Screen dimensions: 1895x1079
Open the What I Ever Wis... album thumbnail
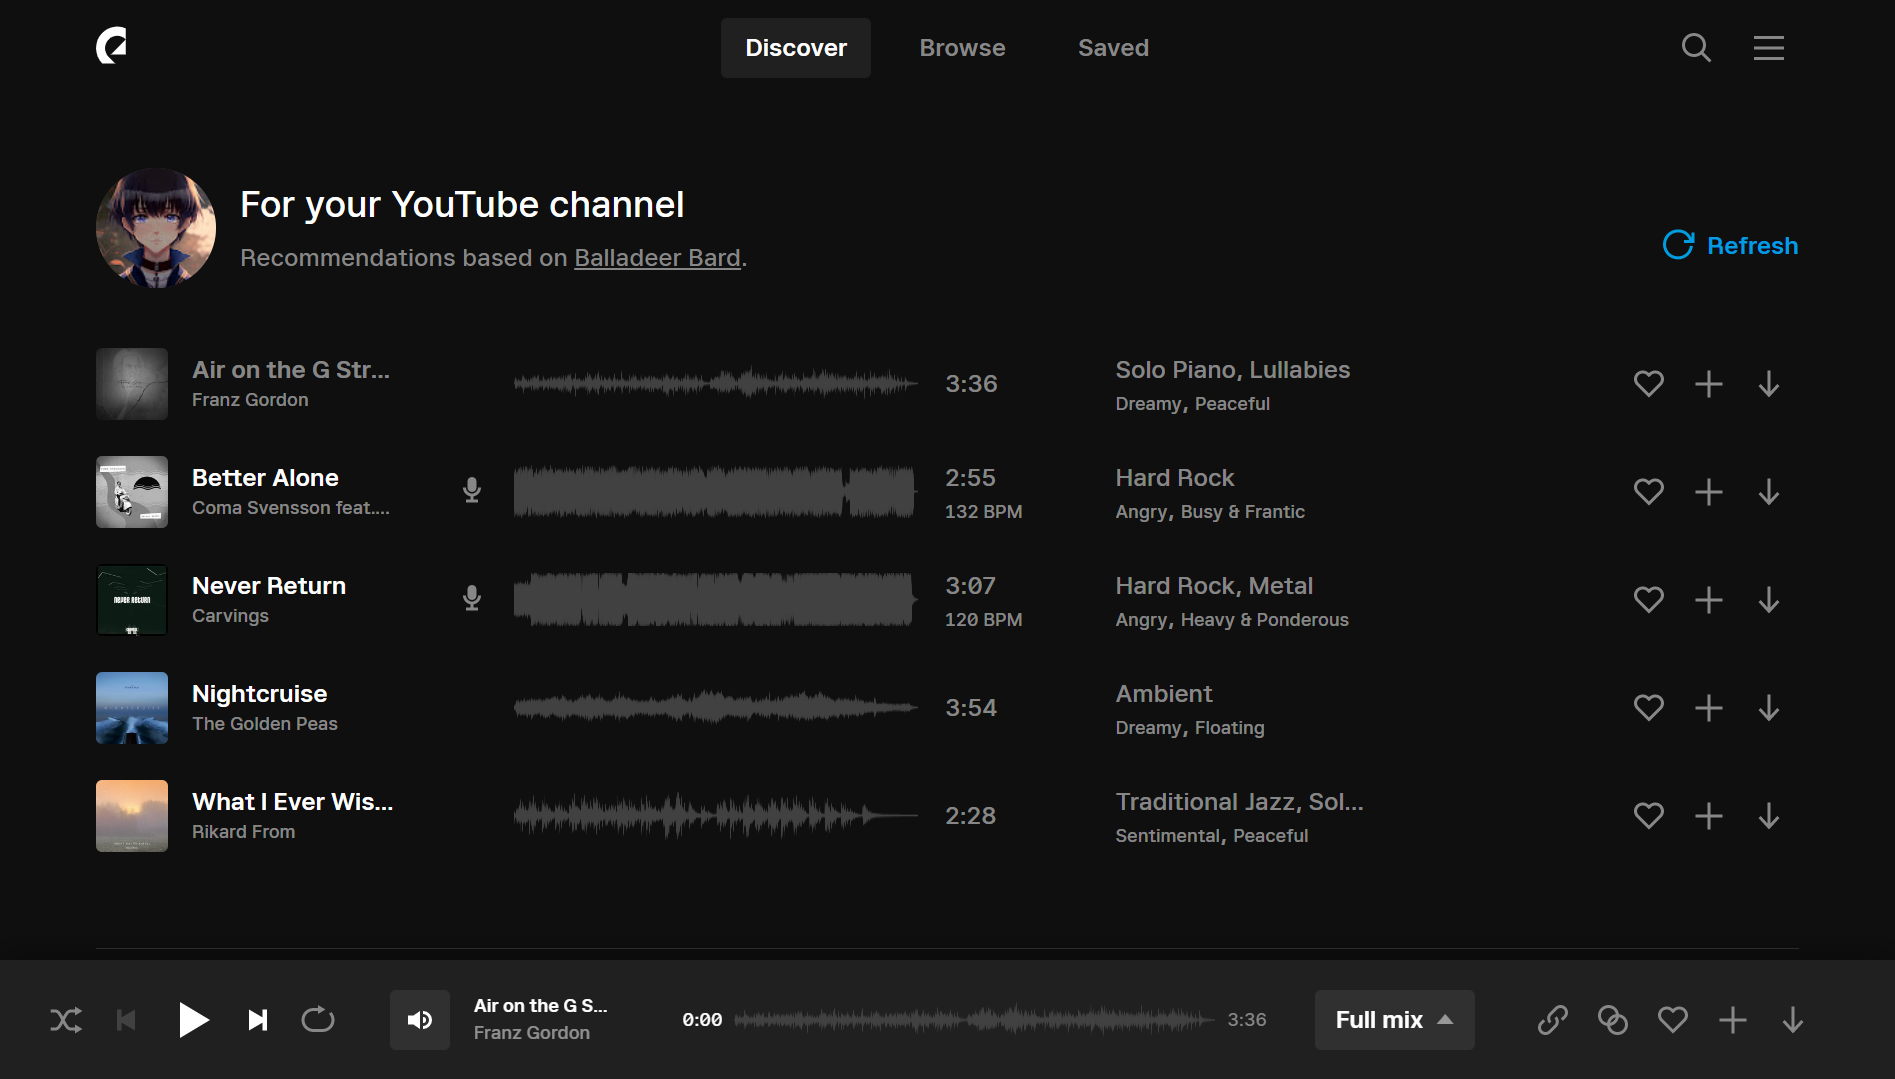[132, 816]
